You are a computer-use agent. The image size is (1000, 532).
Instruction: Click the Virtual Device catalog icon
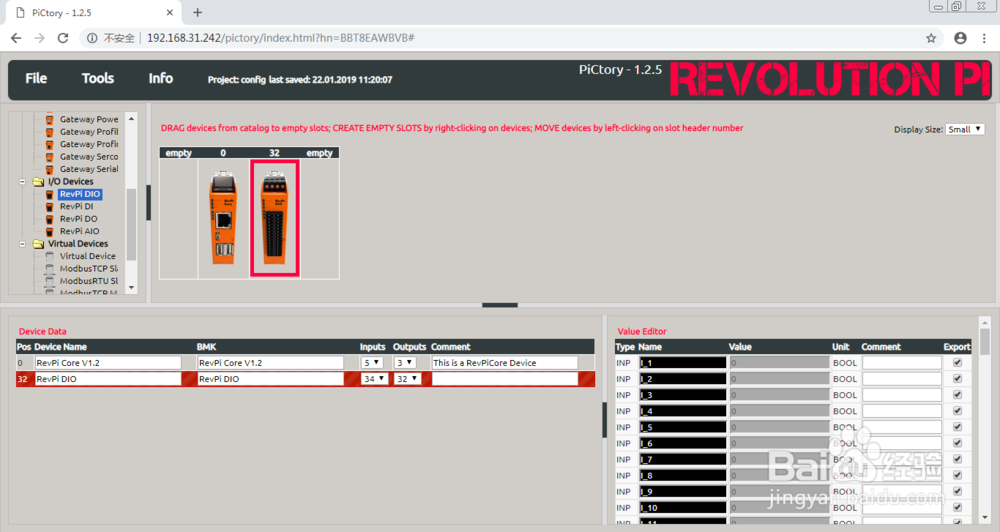49,256
